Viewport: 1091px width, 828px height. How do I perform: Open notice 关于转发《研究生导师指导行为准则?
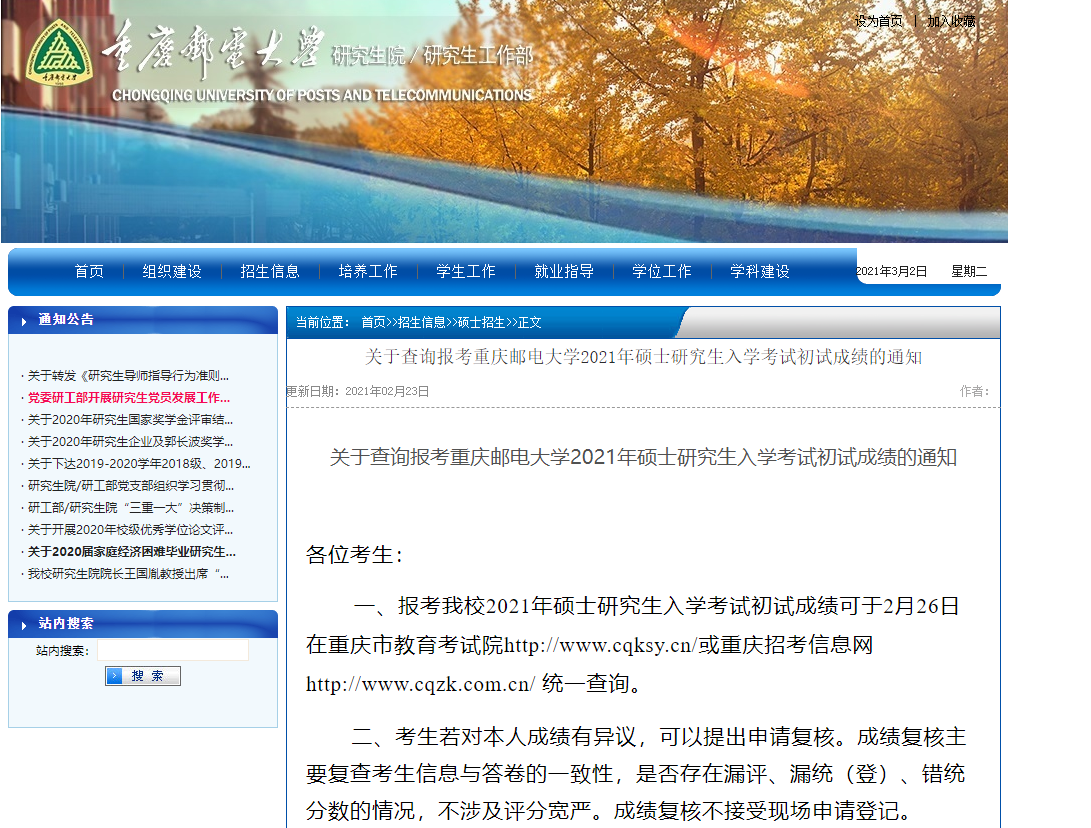coord(128,376)
